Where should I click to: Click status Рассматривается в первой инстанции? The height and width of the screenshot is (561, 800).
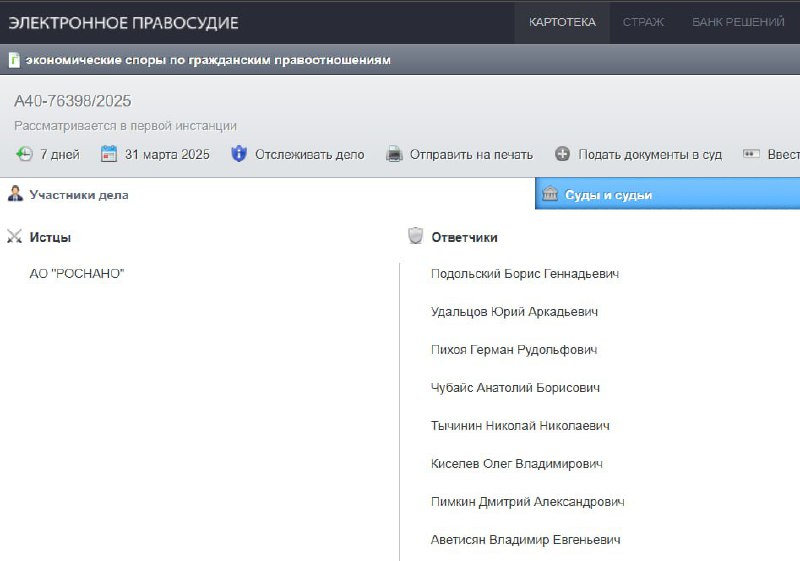click(126, 126)
